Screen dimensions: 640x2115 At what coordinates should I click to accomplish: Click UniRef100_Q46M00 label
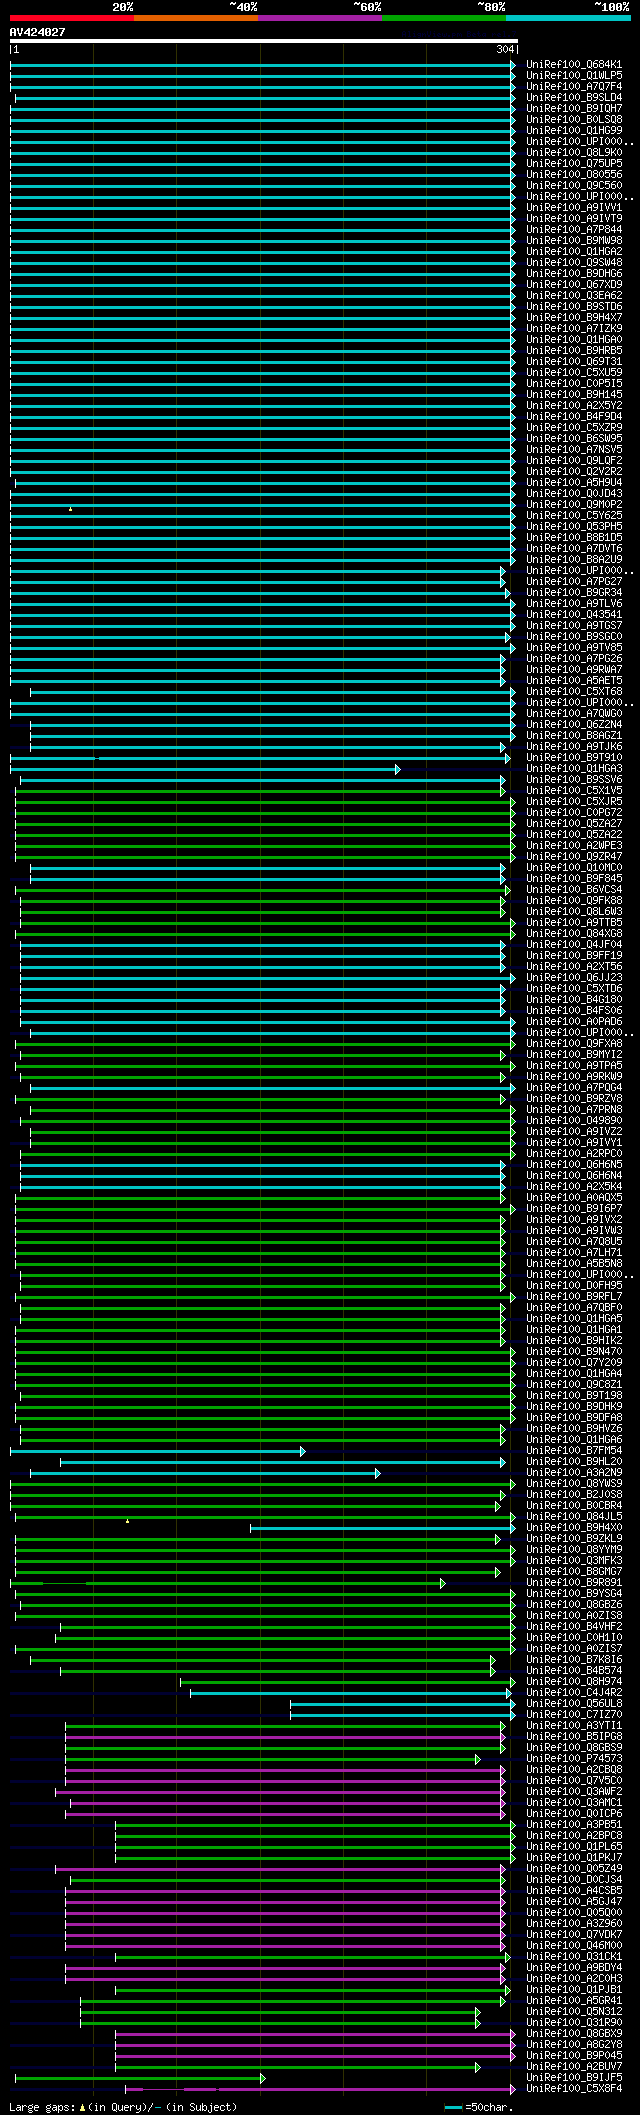[574, 1945]
